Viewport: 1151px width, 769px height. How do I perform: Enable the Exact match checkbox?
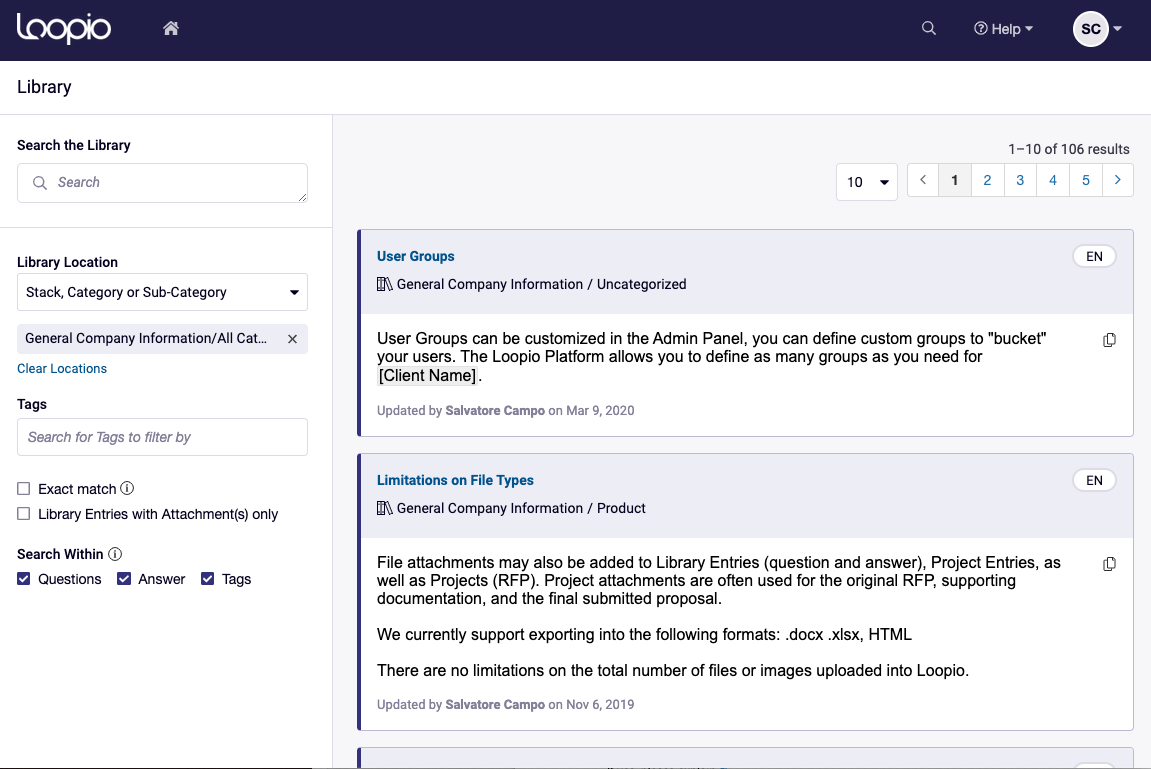coord(23,489)
